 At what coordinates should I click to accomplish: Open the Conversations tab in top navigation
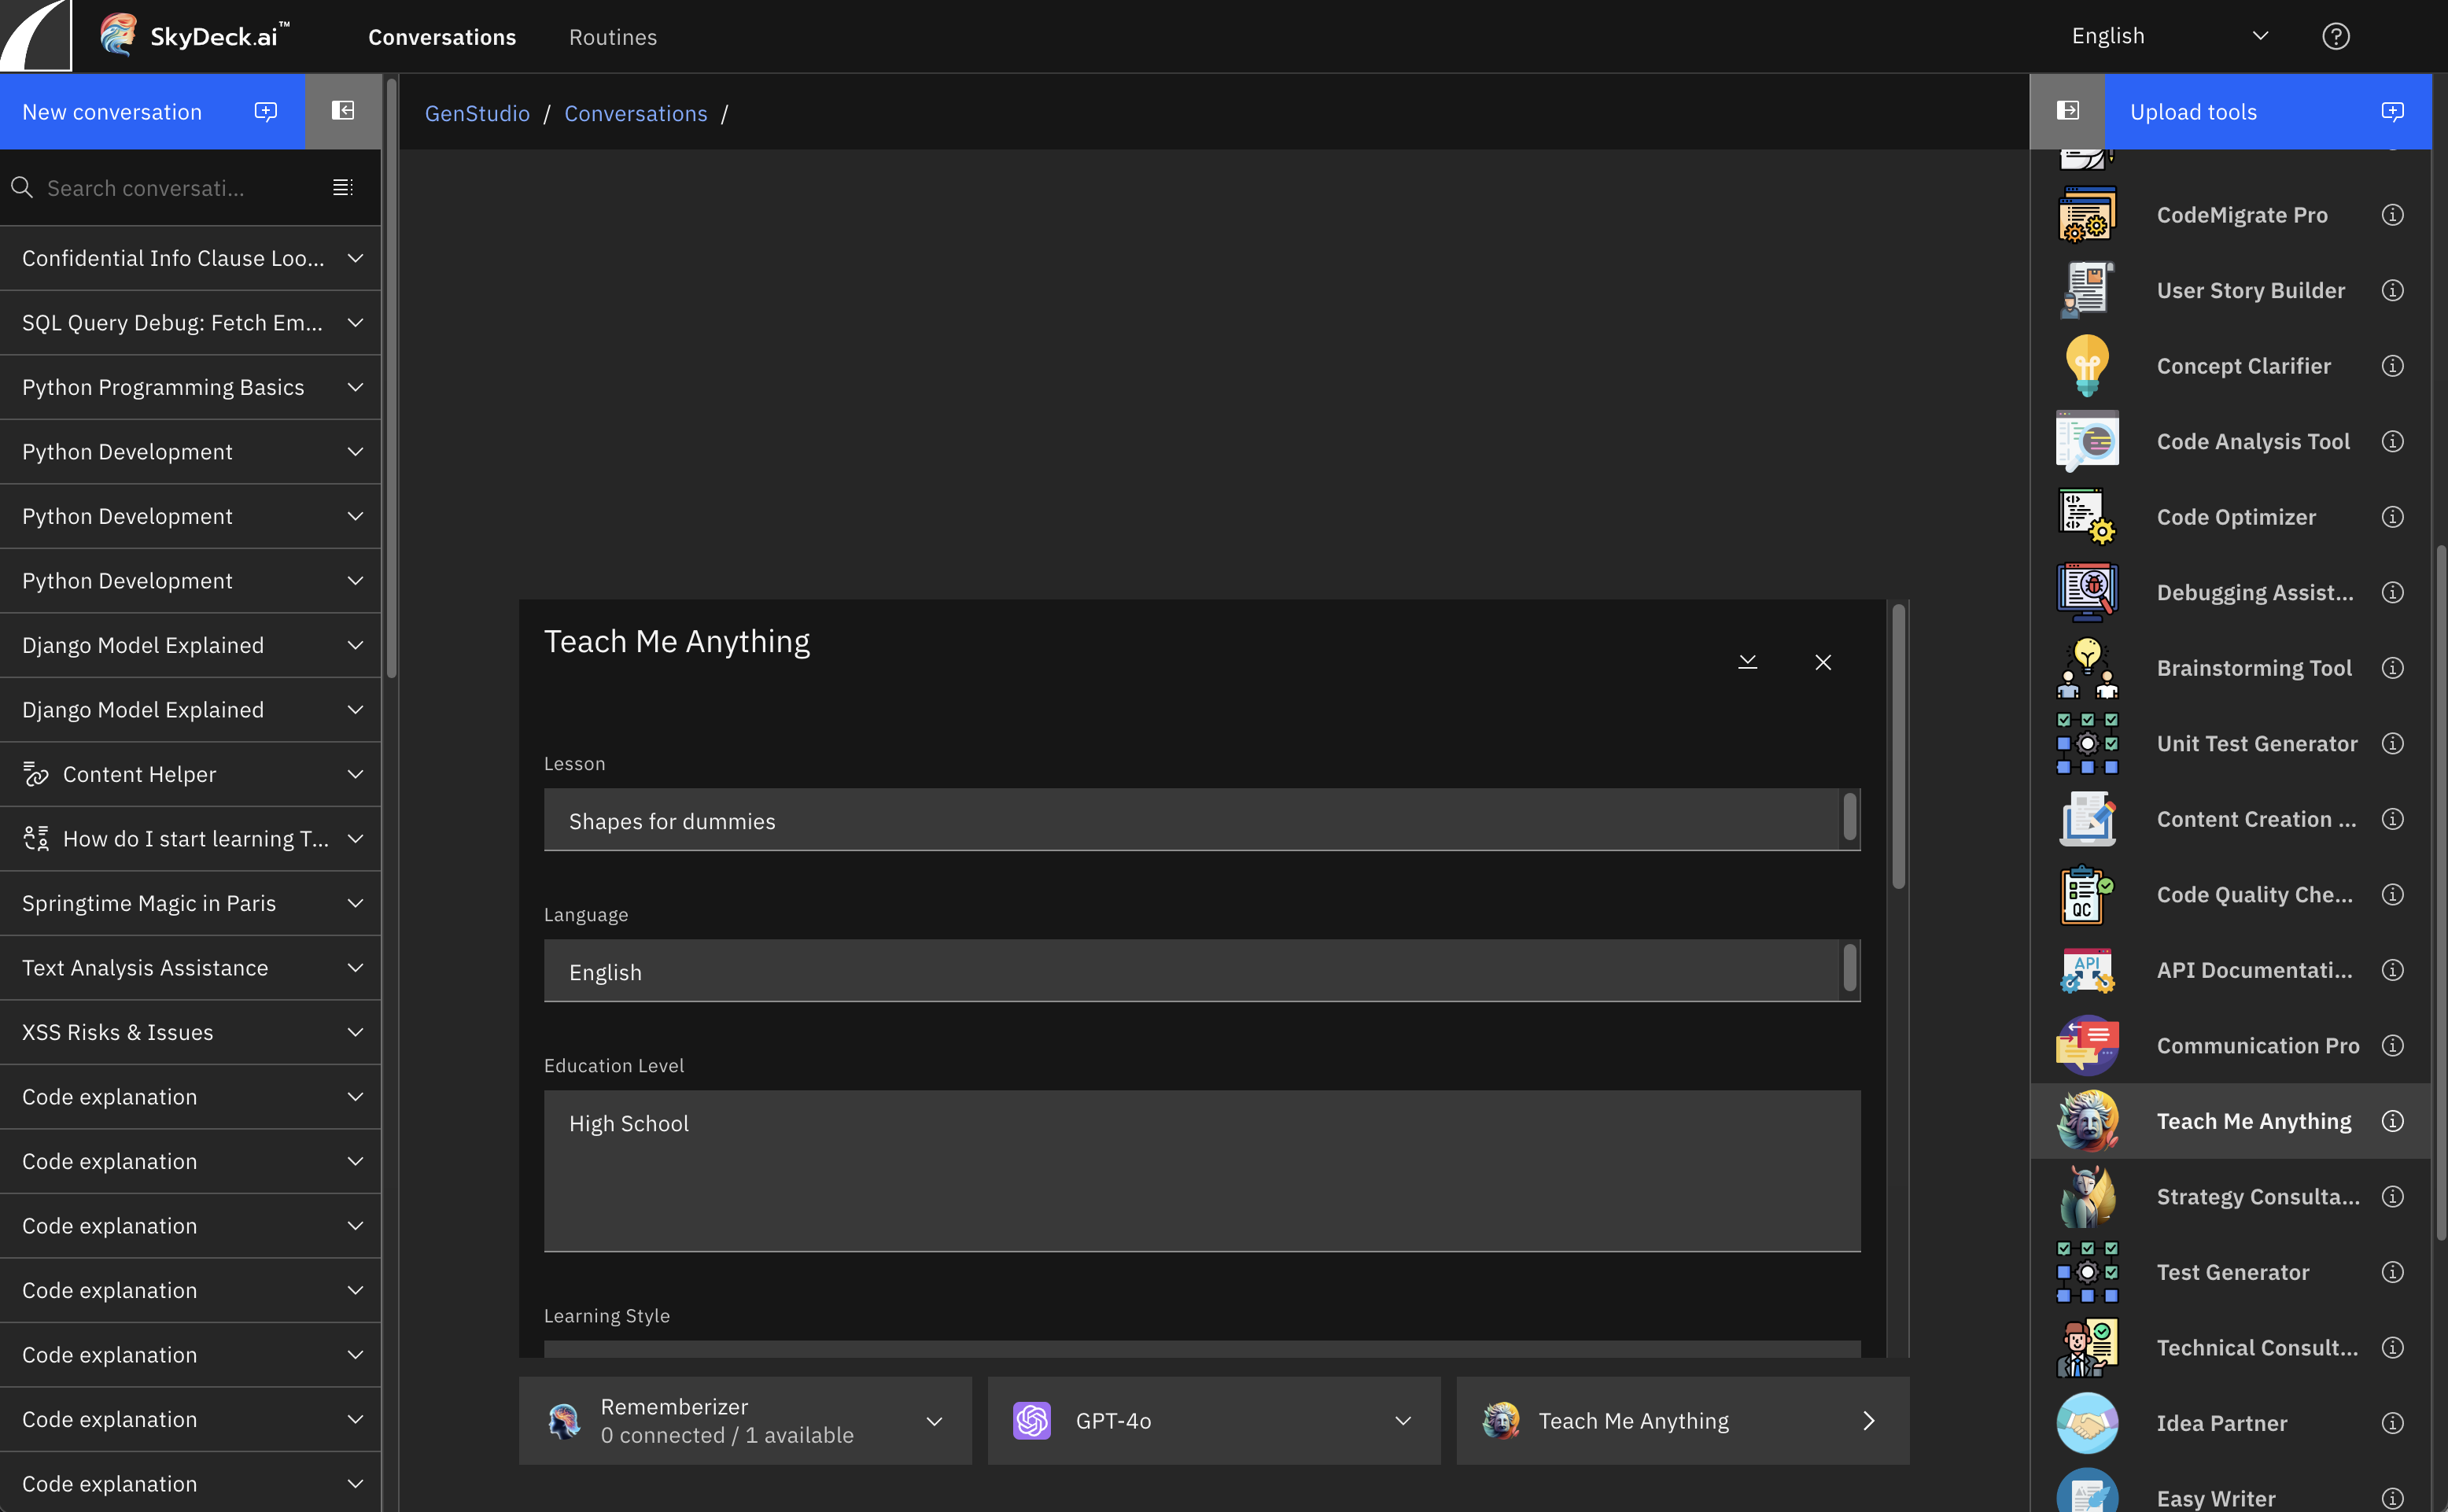pyautogui.click(x=442, y=37)
